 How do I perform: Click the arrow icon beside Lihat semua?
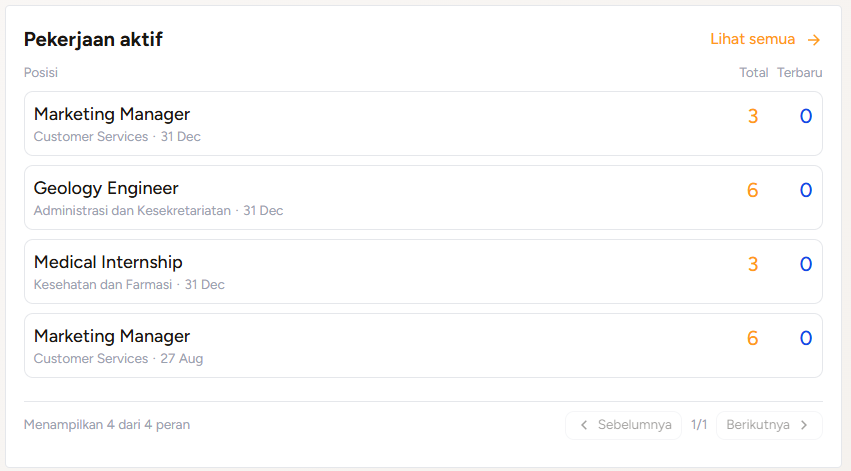point(814,40)
